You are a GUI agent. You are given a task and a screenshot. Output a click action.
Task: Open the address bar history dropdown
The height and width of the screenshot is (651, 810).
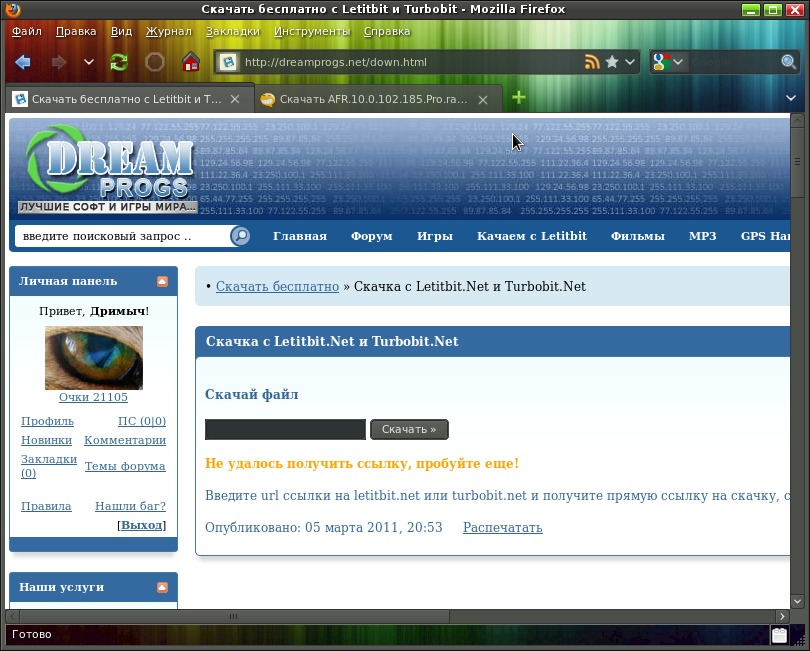point(630,62)
